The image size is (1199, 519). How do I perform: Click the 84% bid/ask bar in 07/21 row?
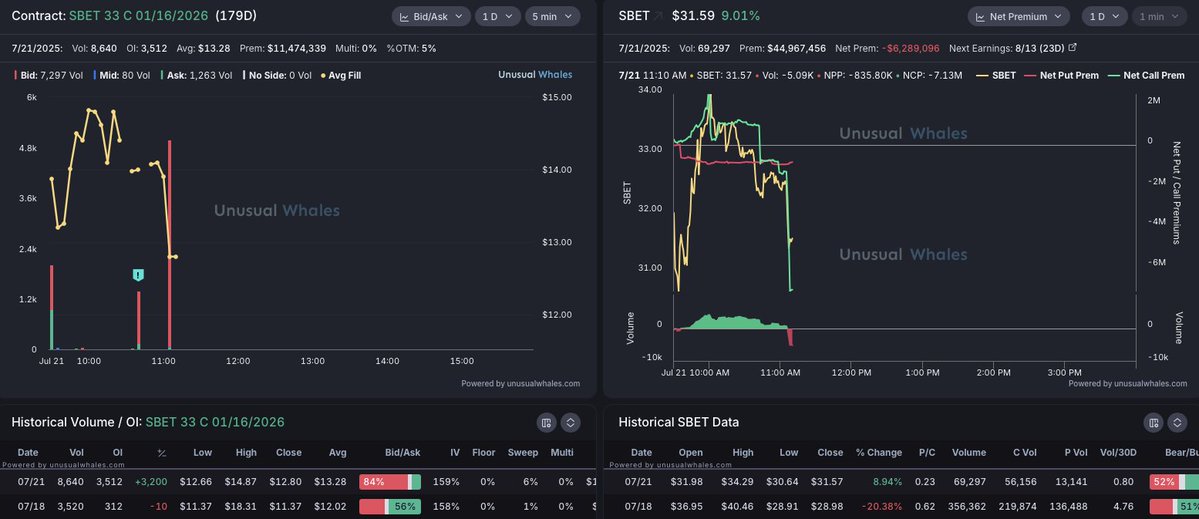(390, 482)
